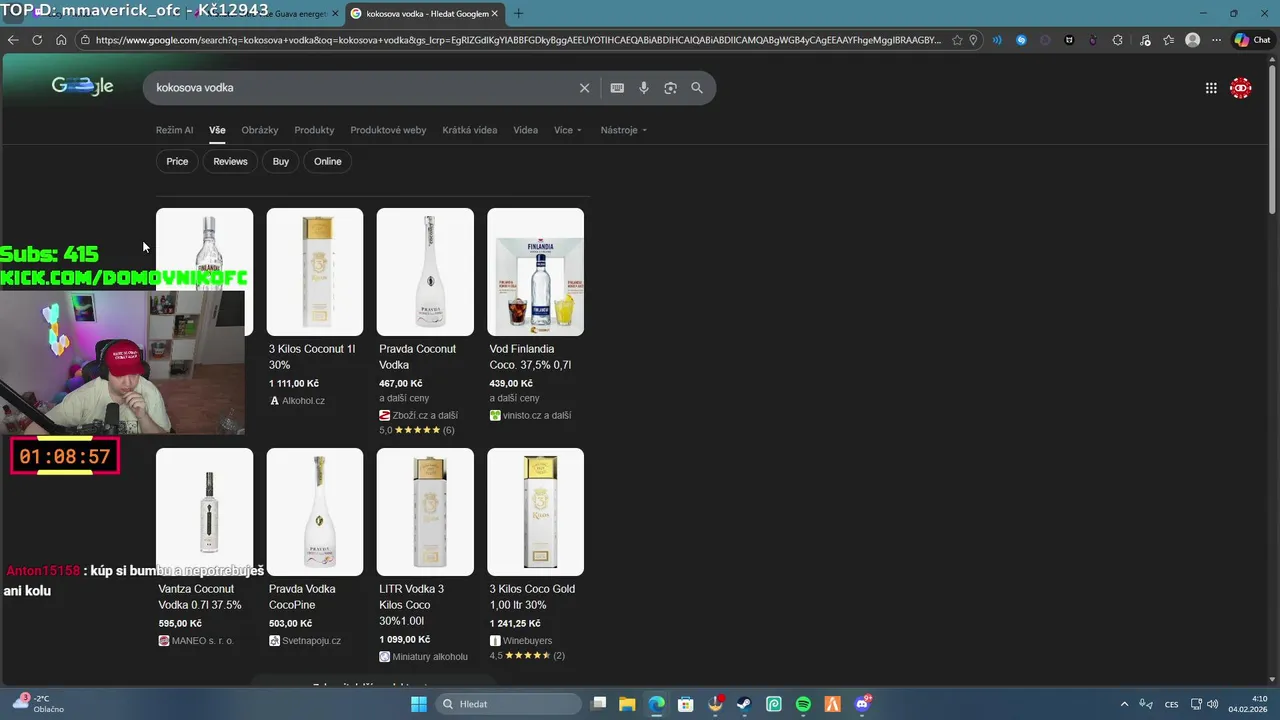Open the Google account avatar menu

1241,88
